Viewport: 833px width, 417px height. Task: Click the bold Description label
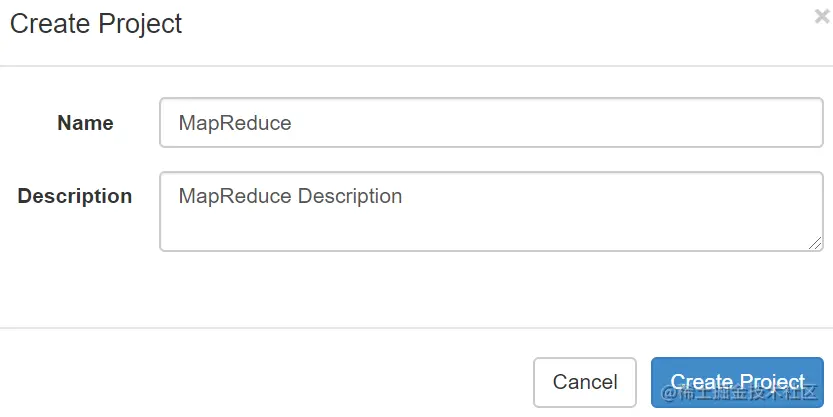pyautogui.click(x=75, y=196)
